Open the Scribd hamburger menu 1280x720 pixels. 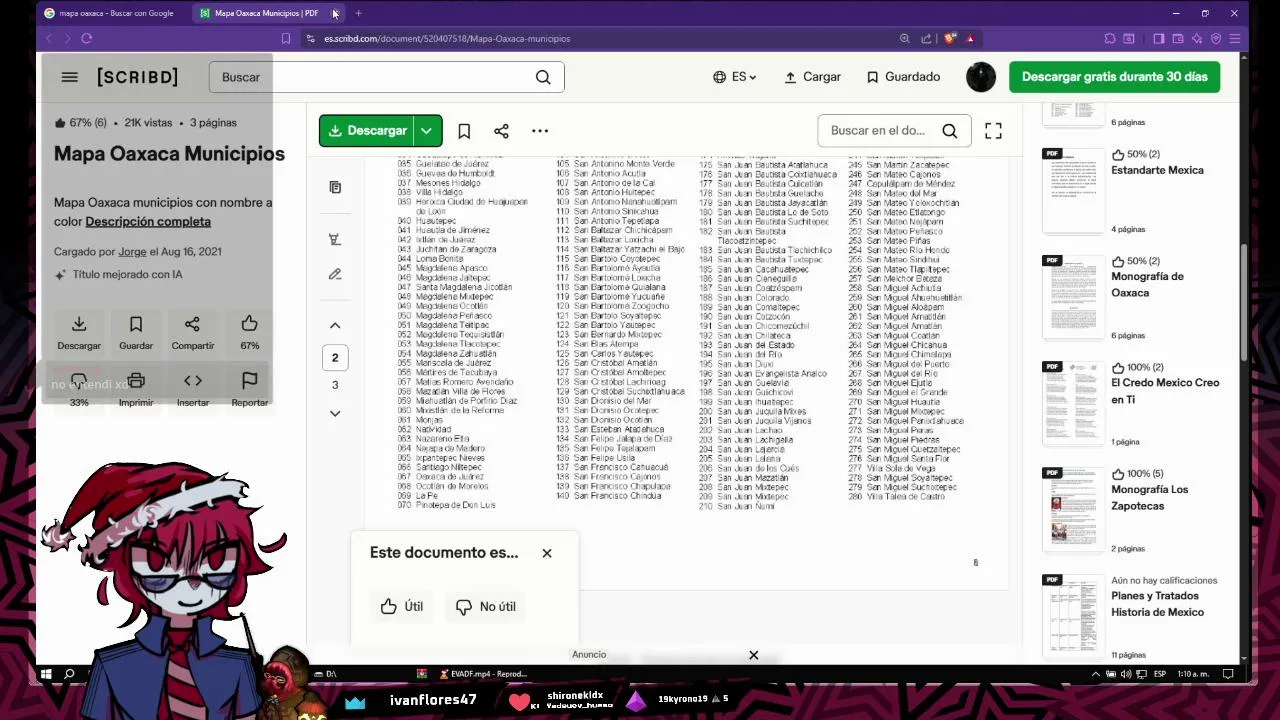(x=69, y=77)
